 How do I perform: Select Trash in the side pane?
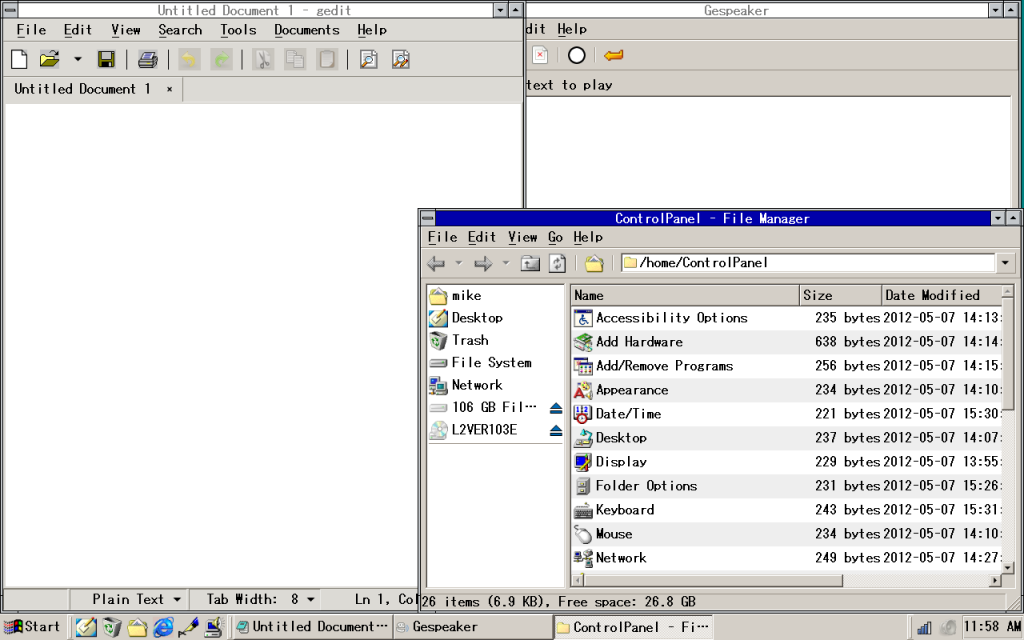point(470,340)
